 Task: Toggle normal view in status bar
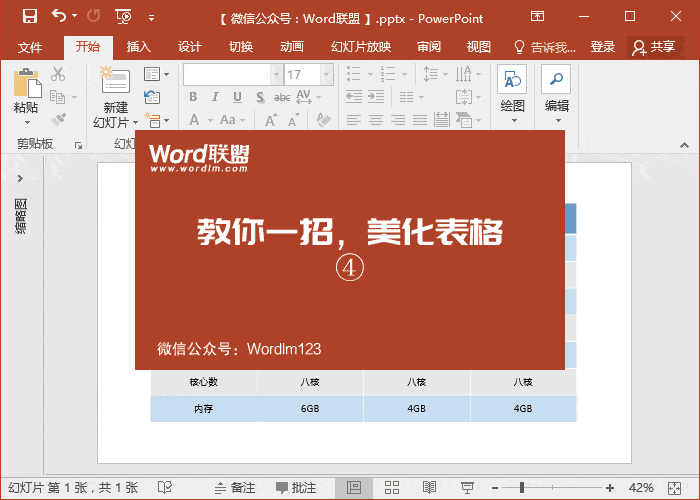coord(354,488)
